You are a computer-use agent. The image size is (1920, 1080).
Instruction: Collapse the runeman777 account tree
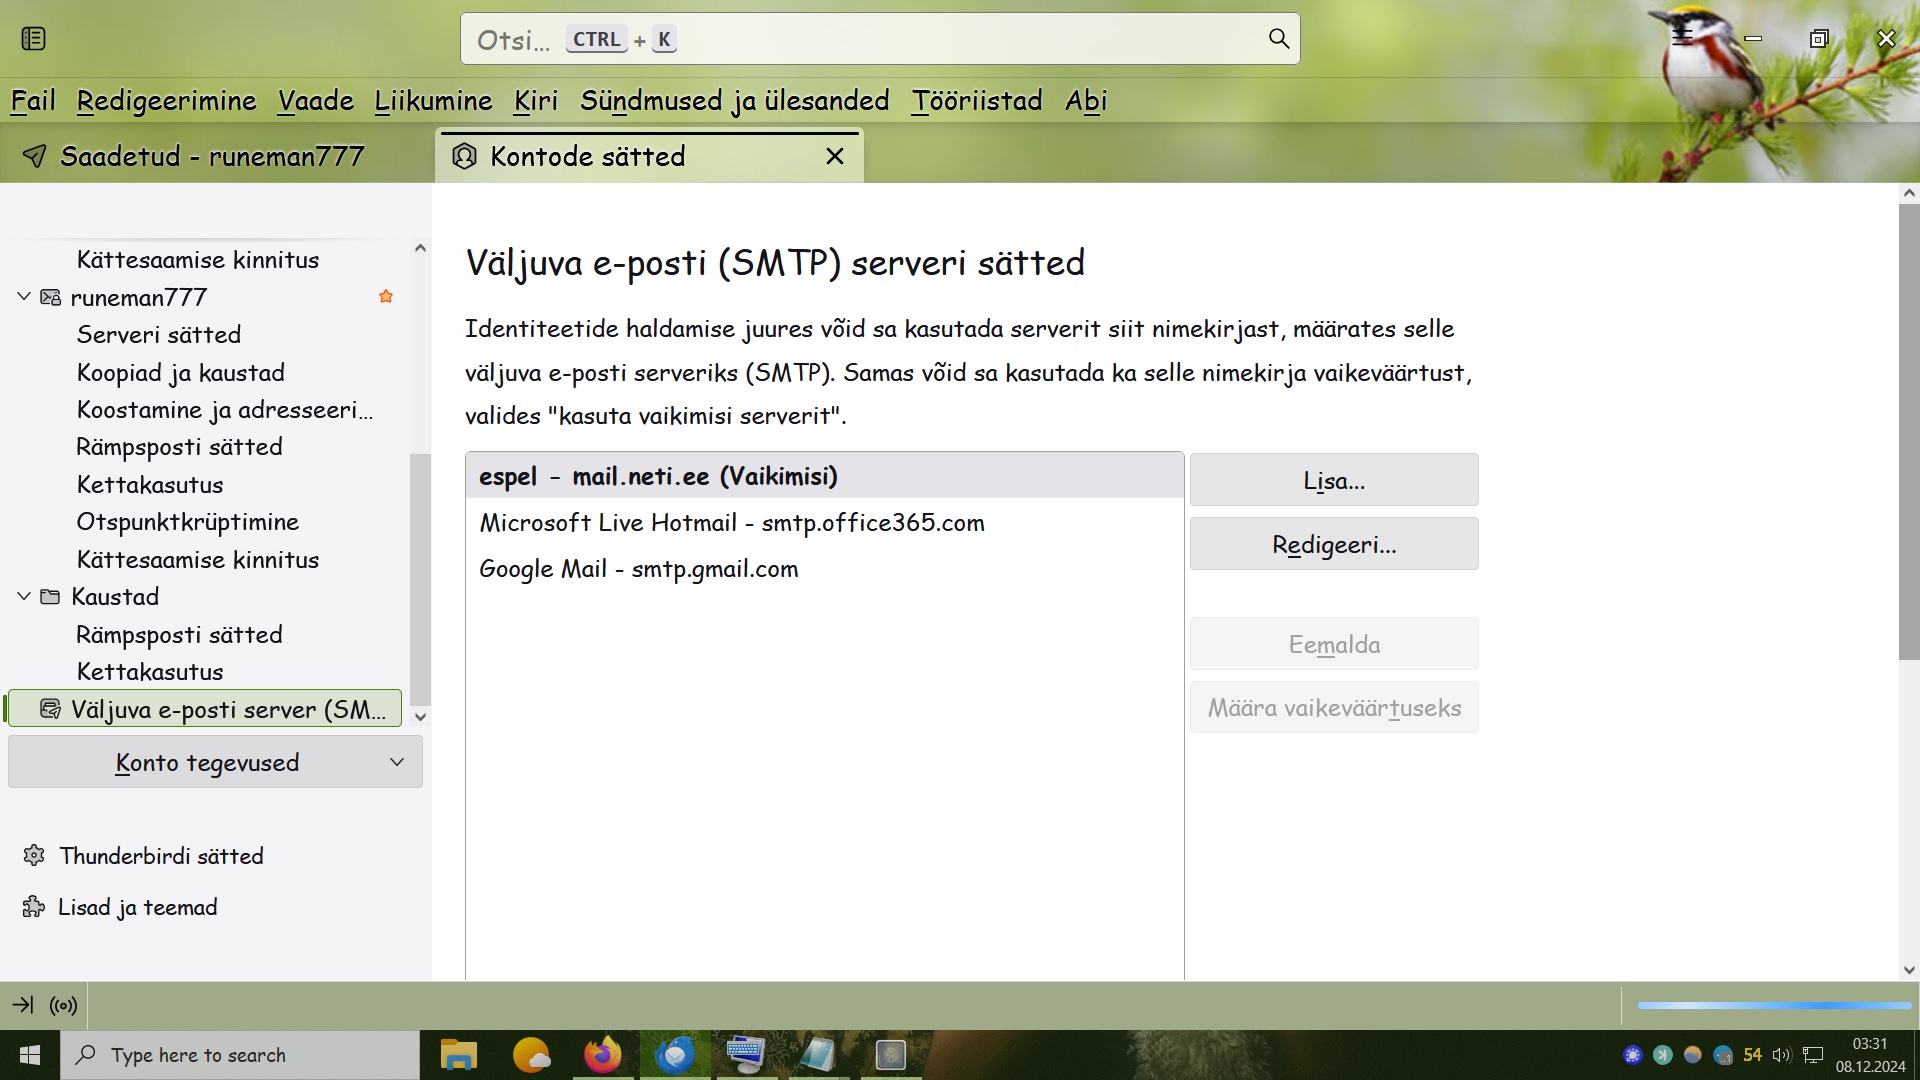[x=24, y=297]
